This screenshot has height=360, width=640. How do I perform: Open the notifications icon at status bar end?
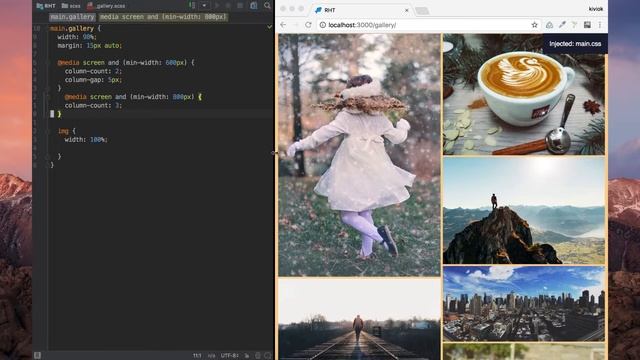click(x=268, y=356)
